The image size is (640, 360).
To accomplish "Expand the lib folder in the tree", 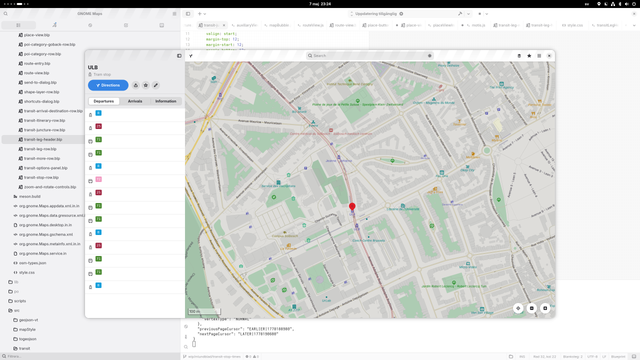I will pos(16,282).
